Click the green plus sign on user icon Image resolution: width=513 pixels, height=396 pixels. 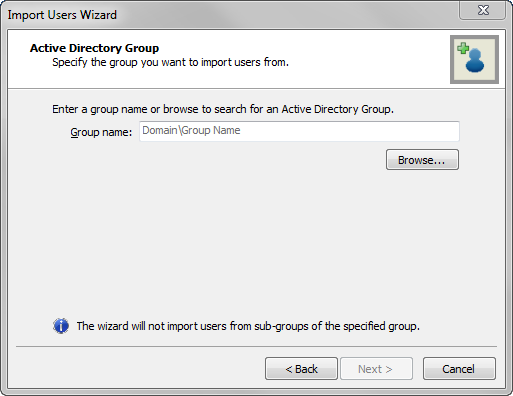point(463,48)
